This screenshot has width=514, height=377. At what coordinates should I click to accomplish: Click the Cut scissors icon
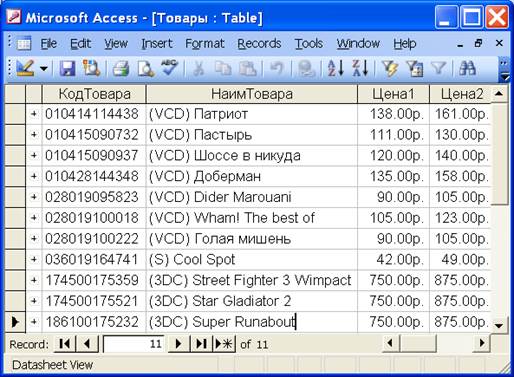pos(199,69)
